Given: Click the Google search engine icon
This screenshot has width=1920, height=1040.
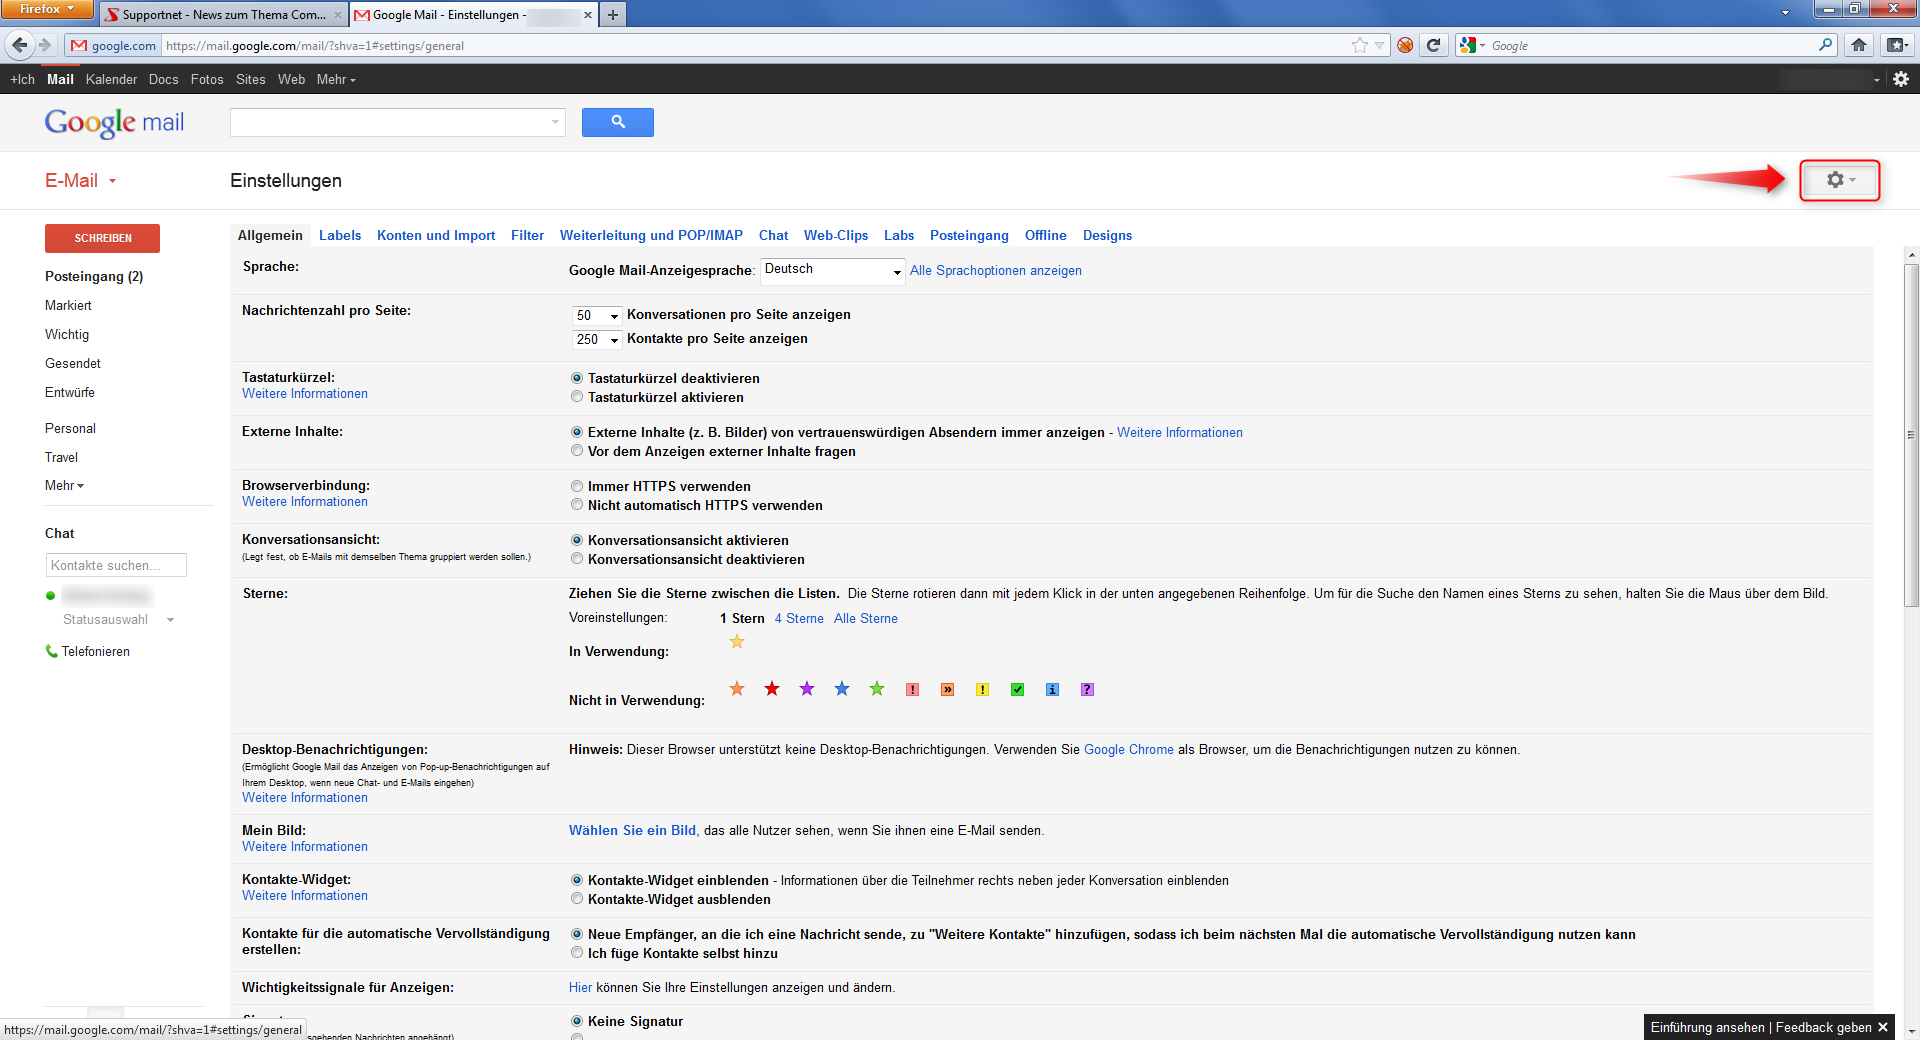Looking at the screenshot, I should tap(1468, 45).
